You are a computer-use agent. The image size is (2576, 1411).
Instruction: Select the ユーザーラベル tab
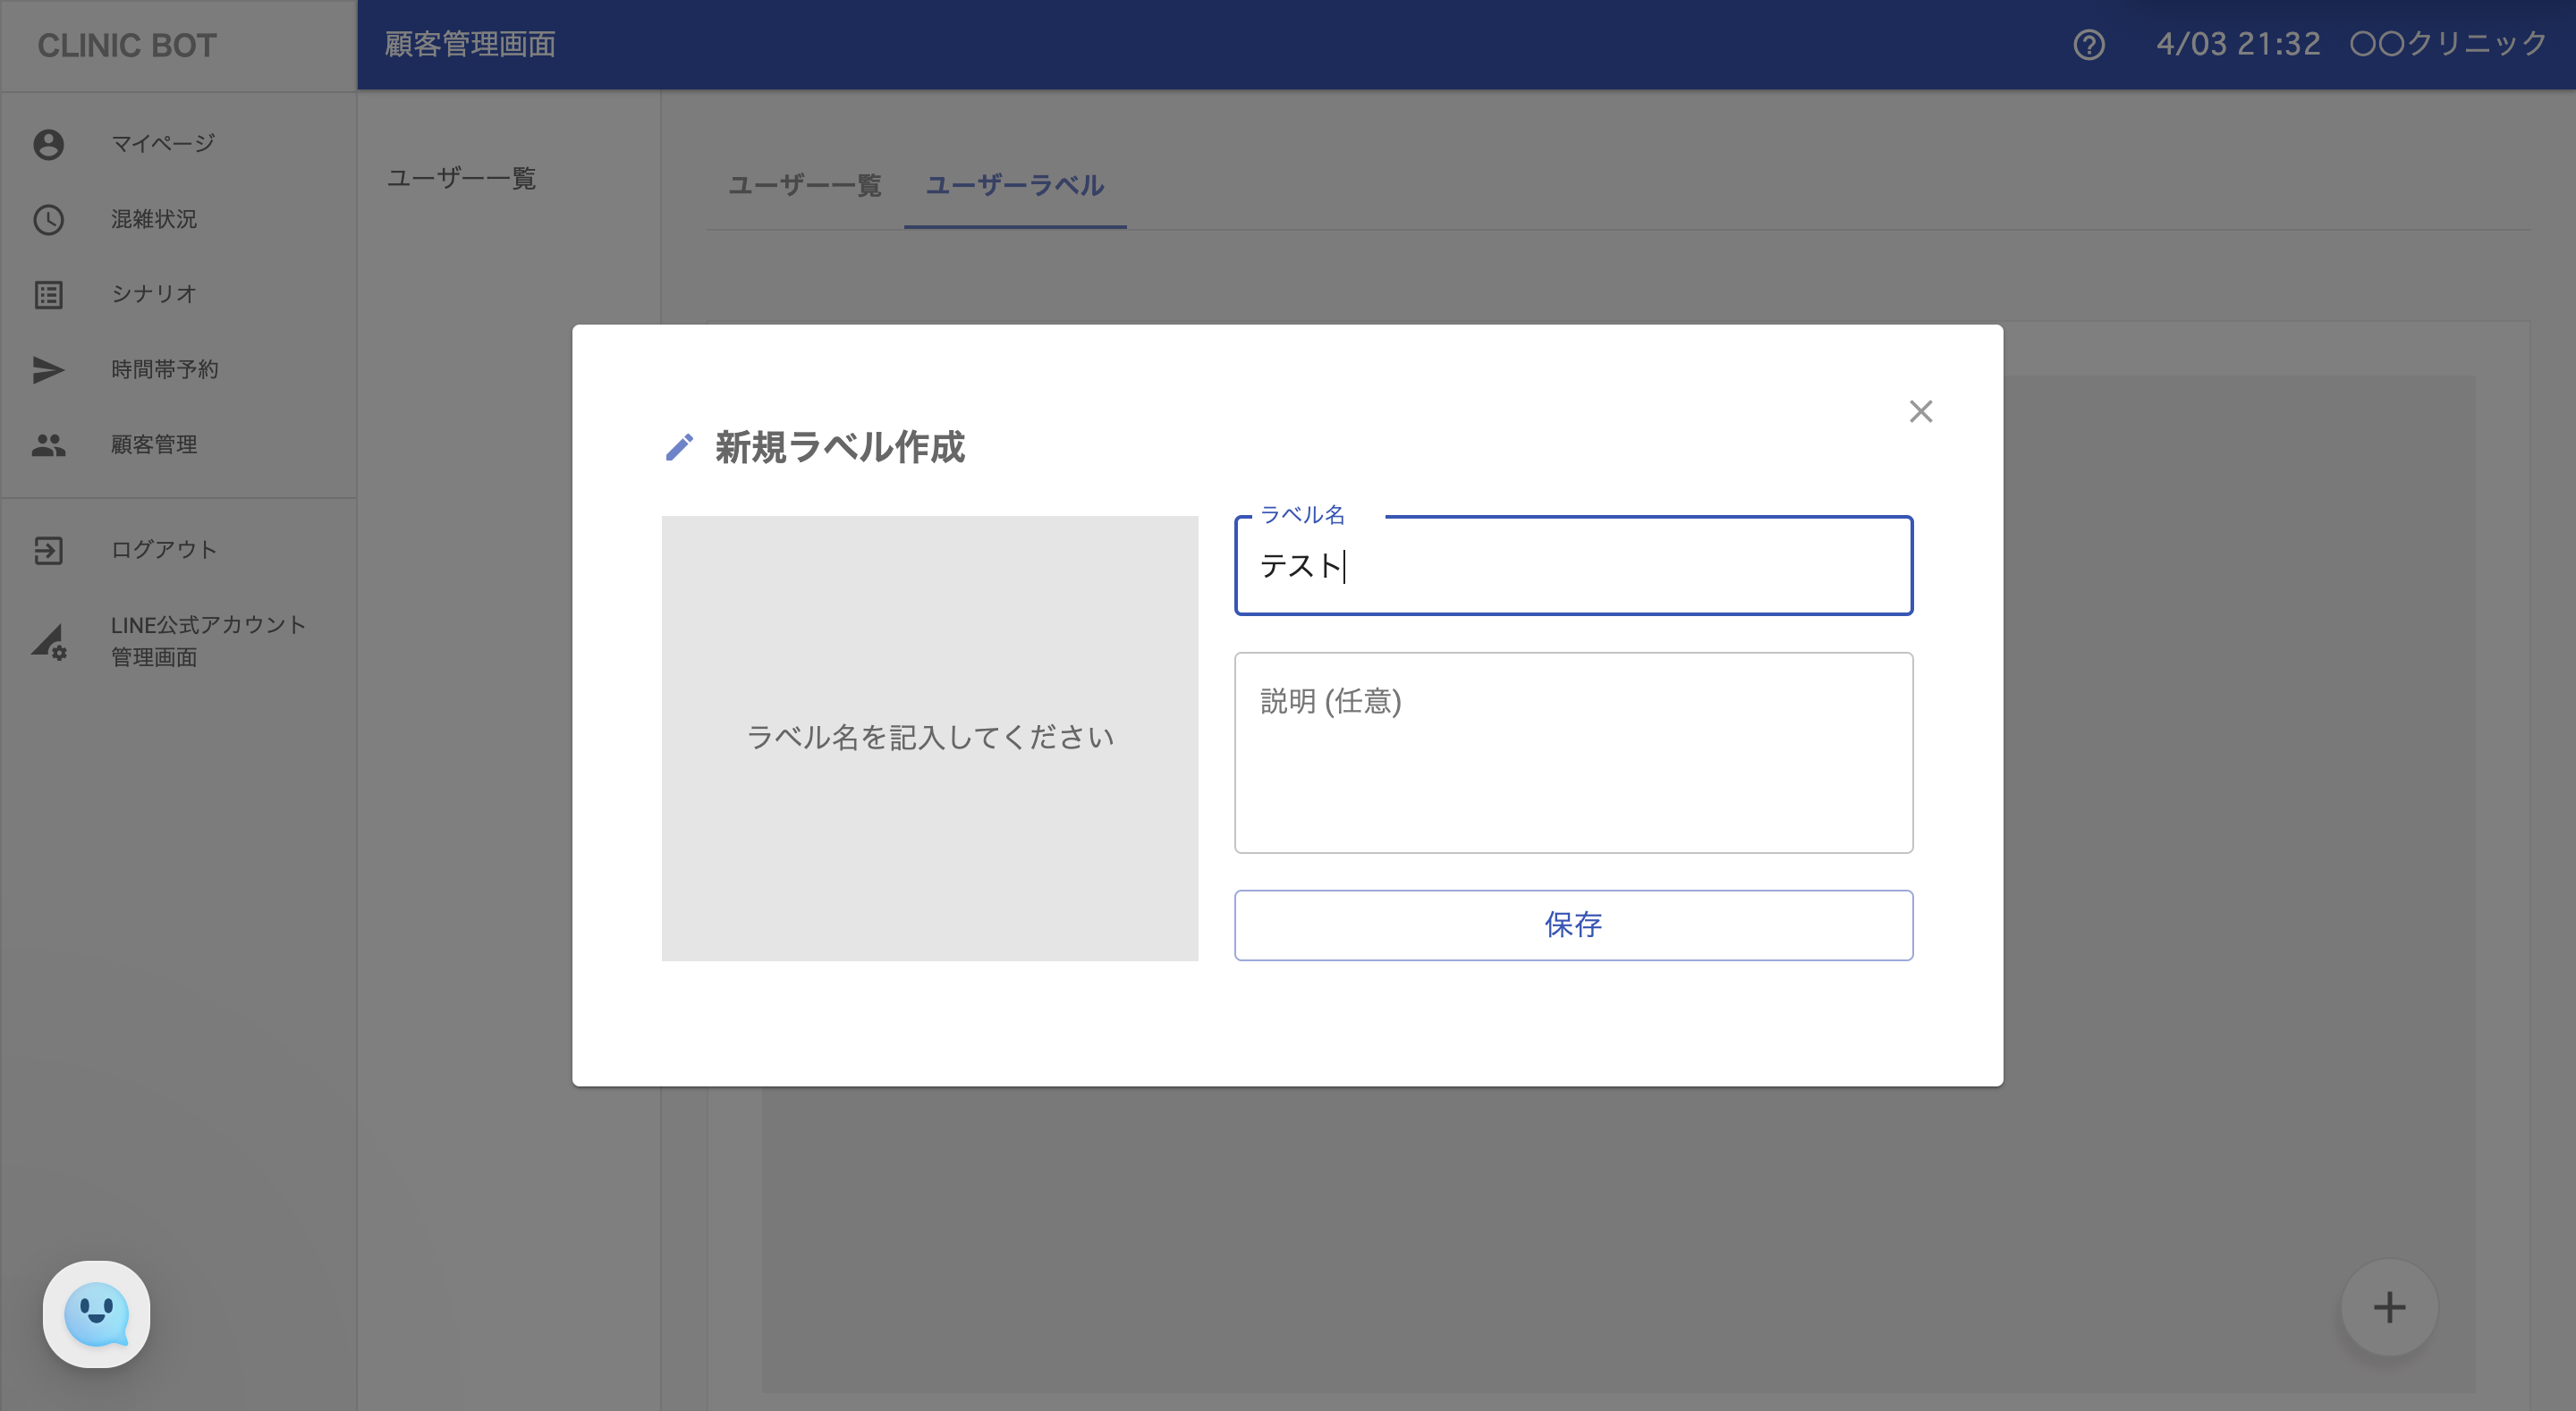[1014, 186]
